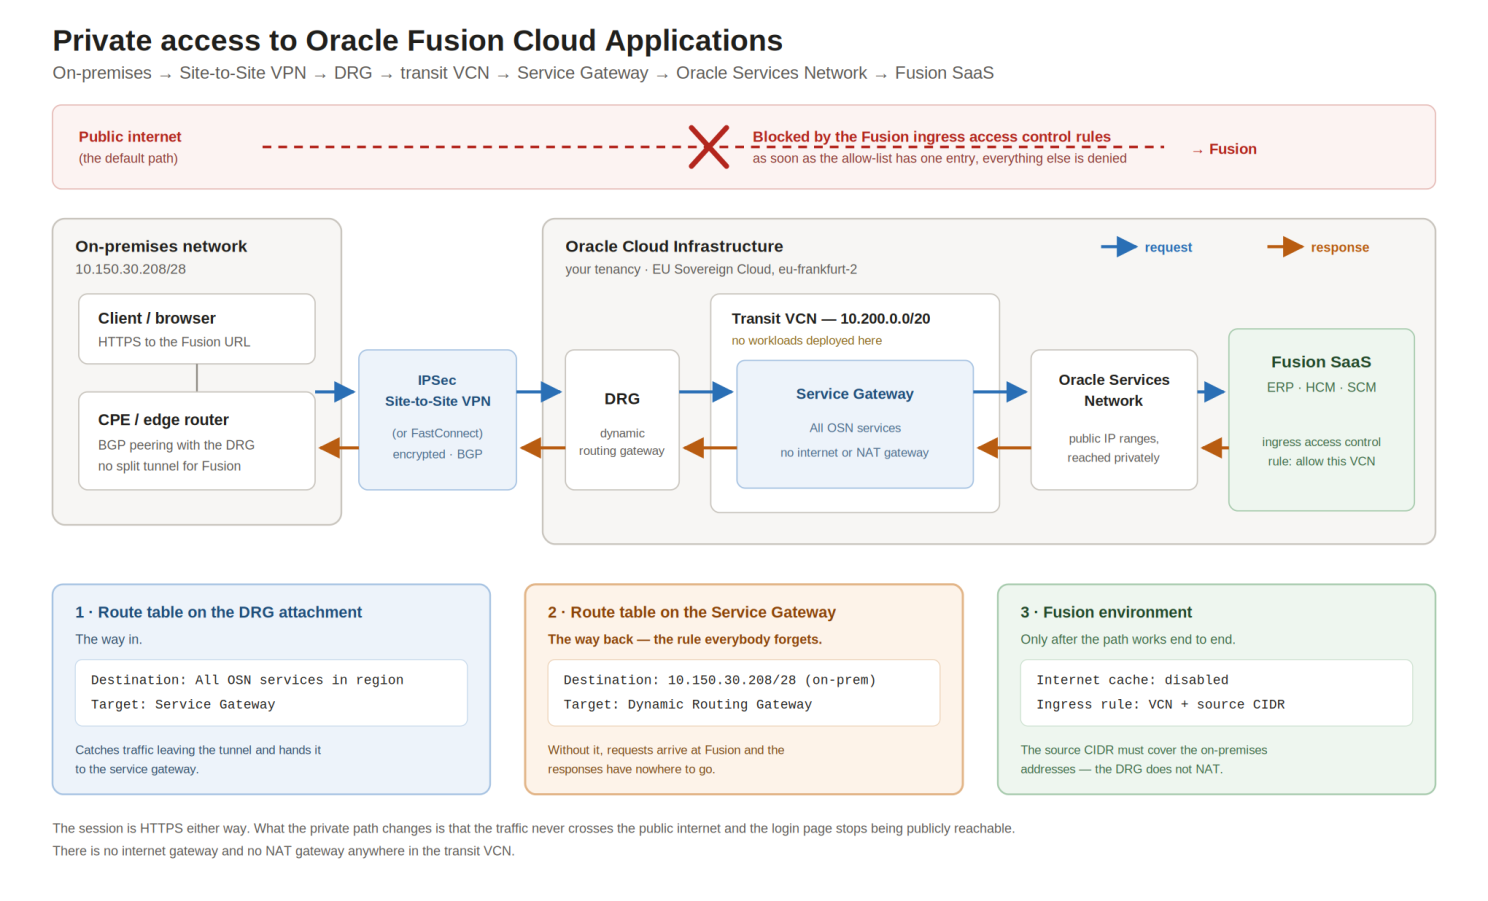Click 'Target: Dynamic Routing Gateway' code line
Viewport: 1488px width, 901px height.
(x=688, y=705)
